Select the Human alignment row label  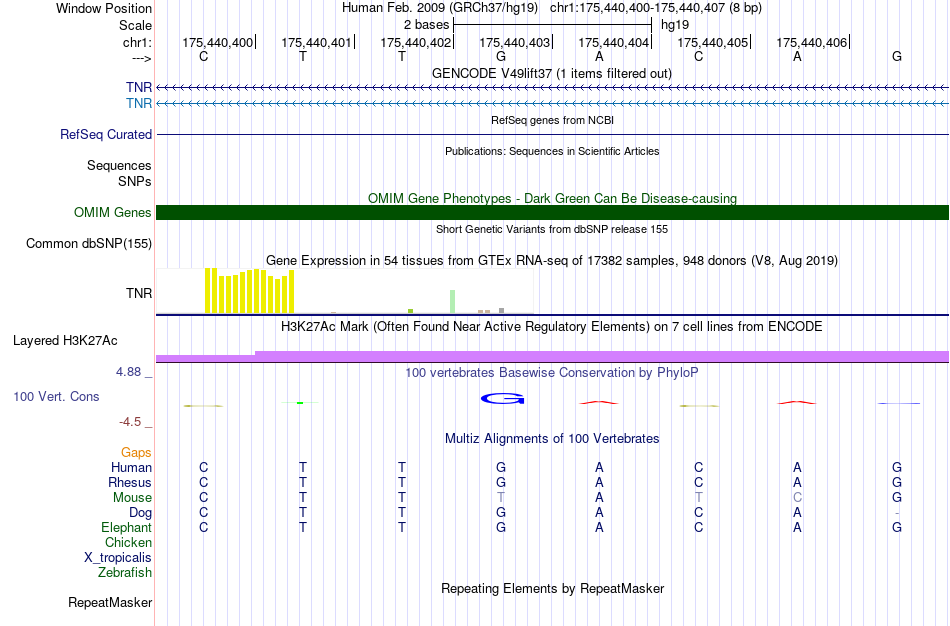click(x=131, y=467)
